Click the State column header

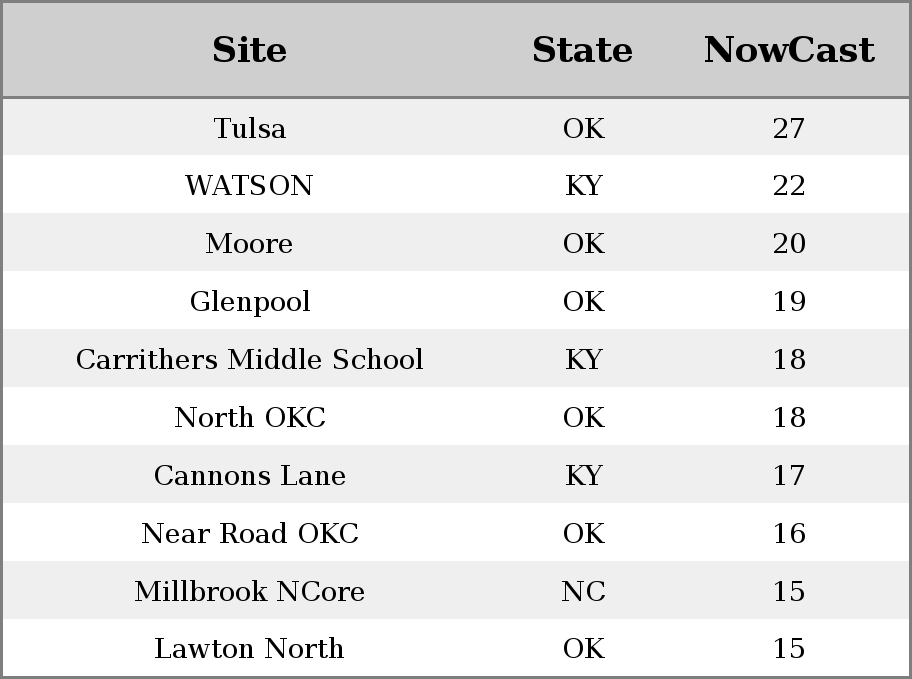[x=583, y=50]
